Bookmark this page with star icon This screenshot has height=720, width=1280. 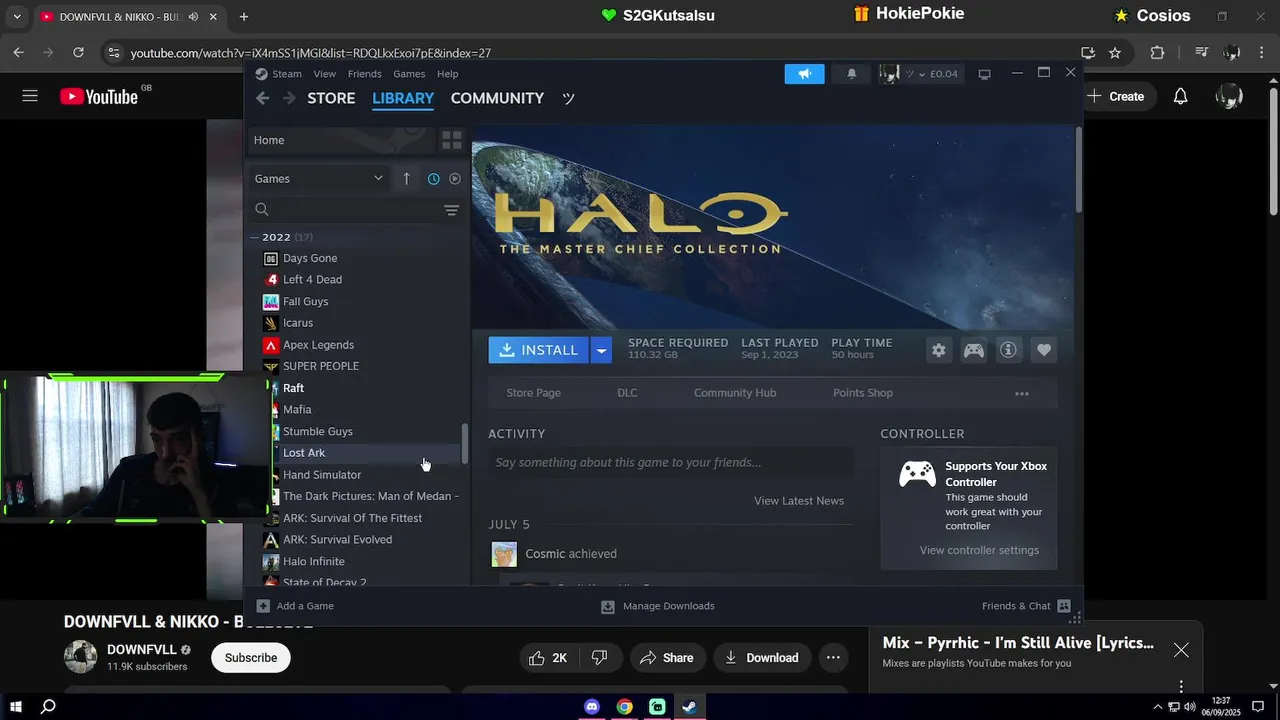1115,53
